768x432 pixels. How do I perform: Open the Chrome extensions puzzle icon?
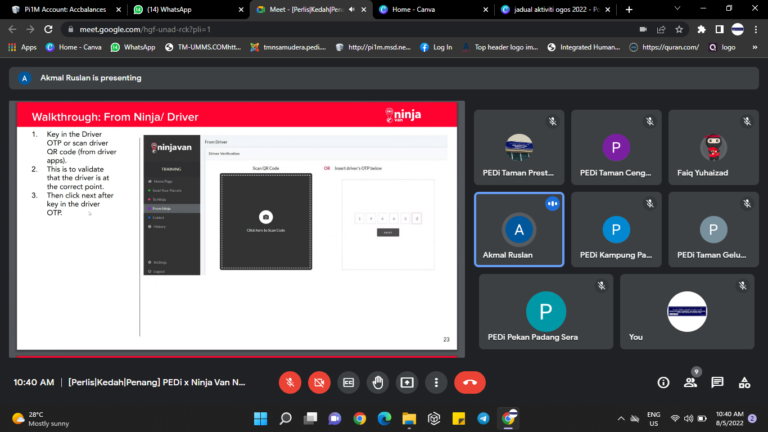pos(701,29)
